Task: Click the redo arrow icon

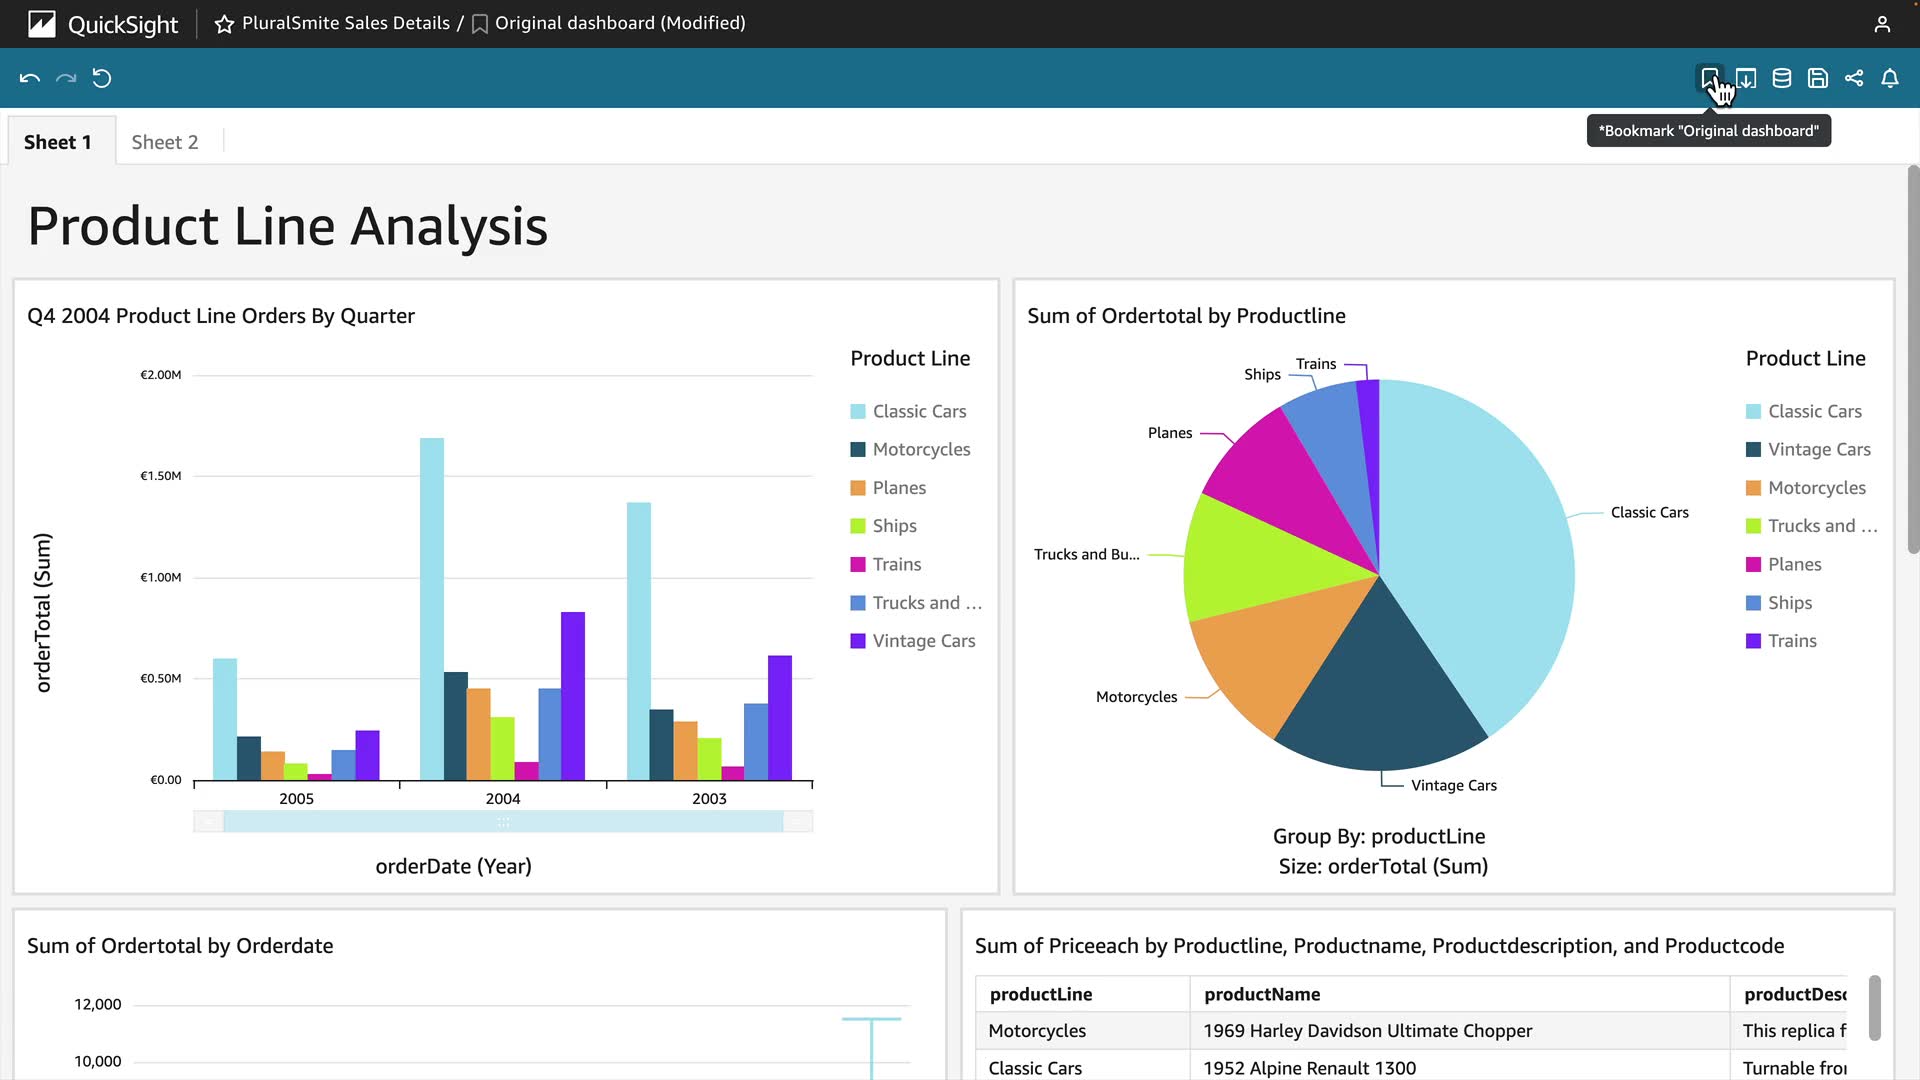Action: click(x=66, y=78)
